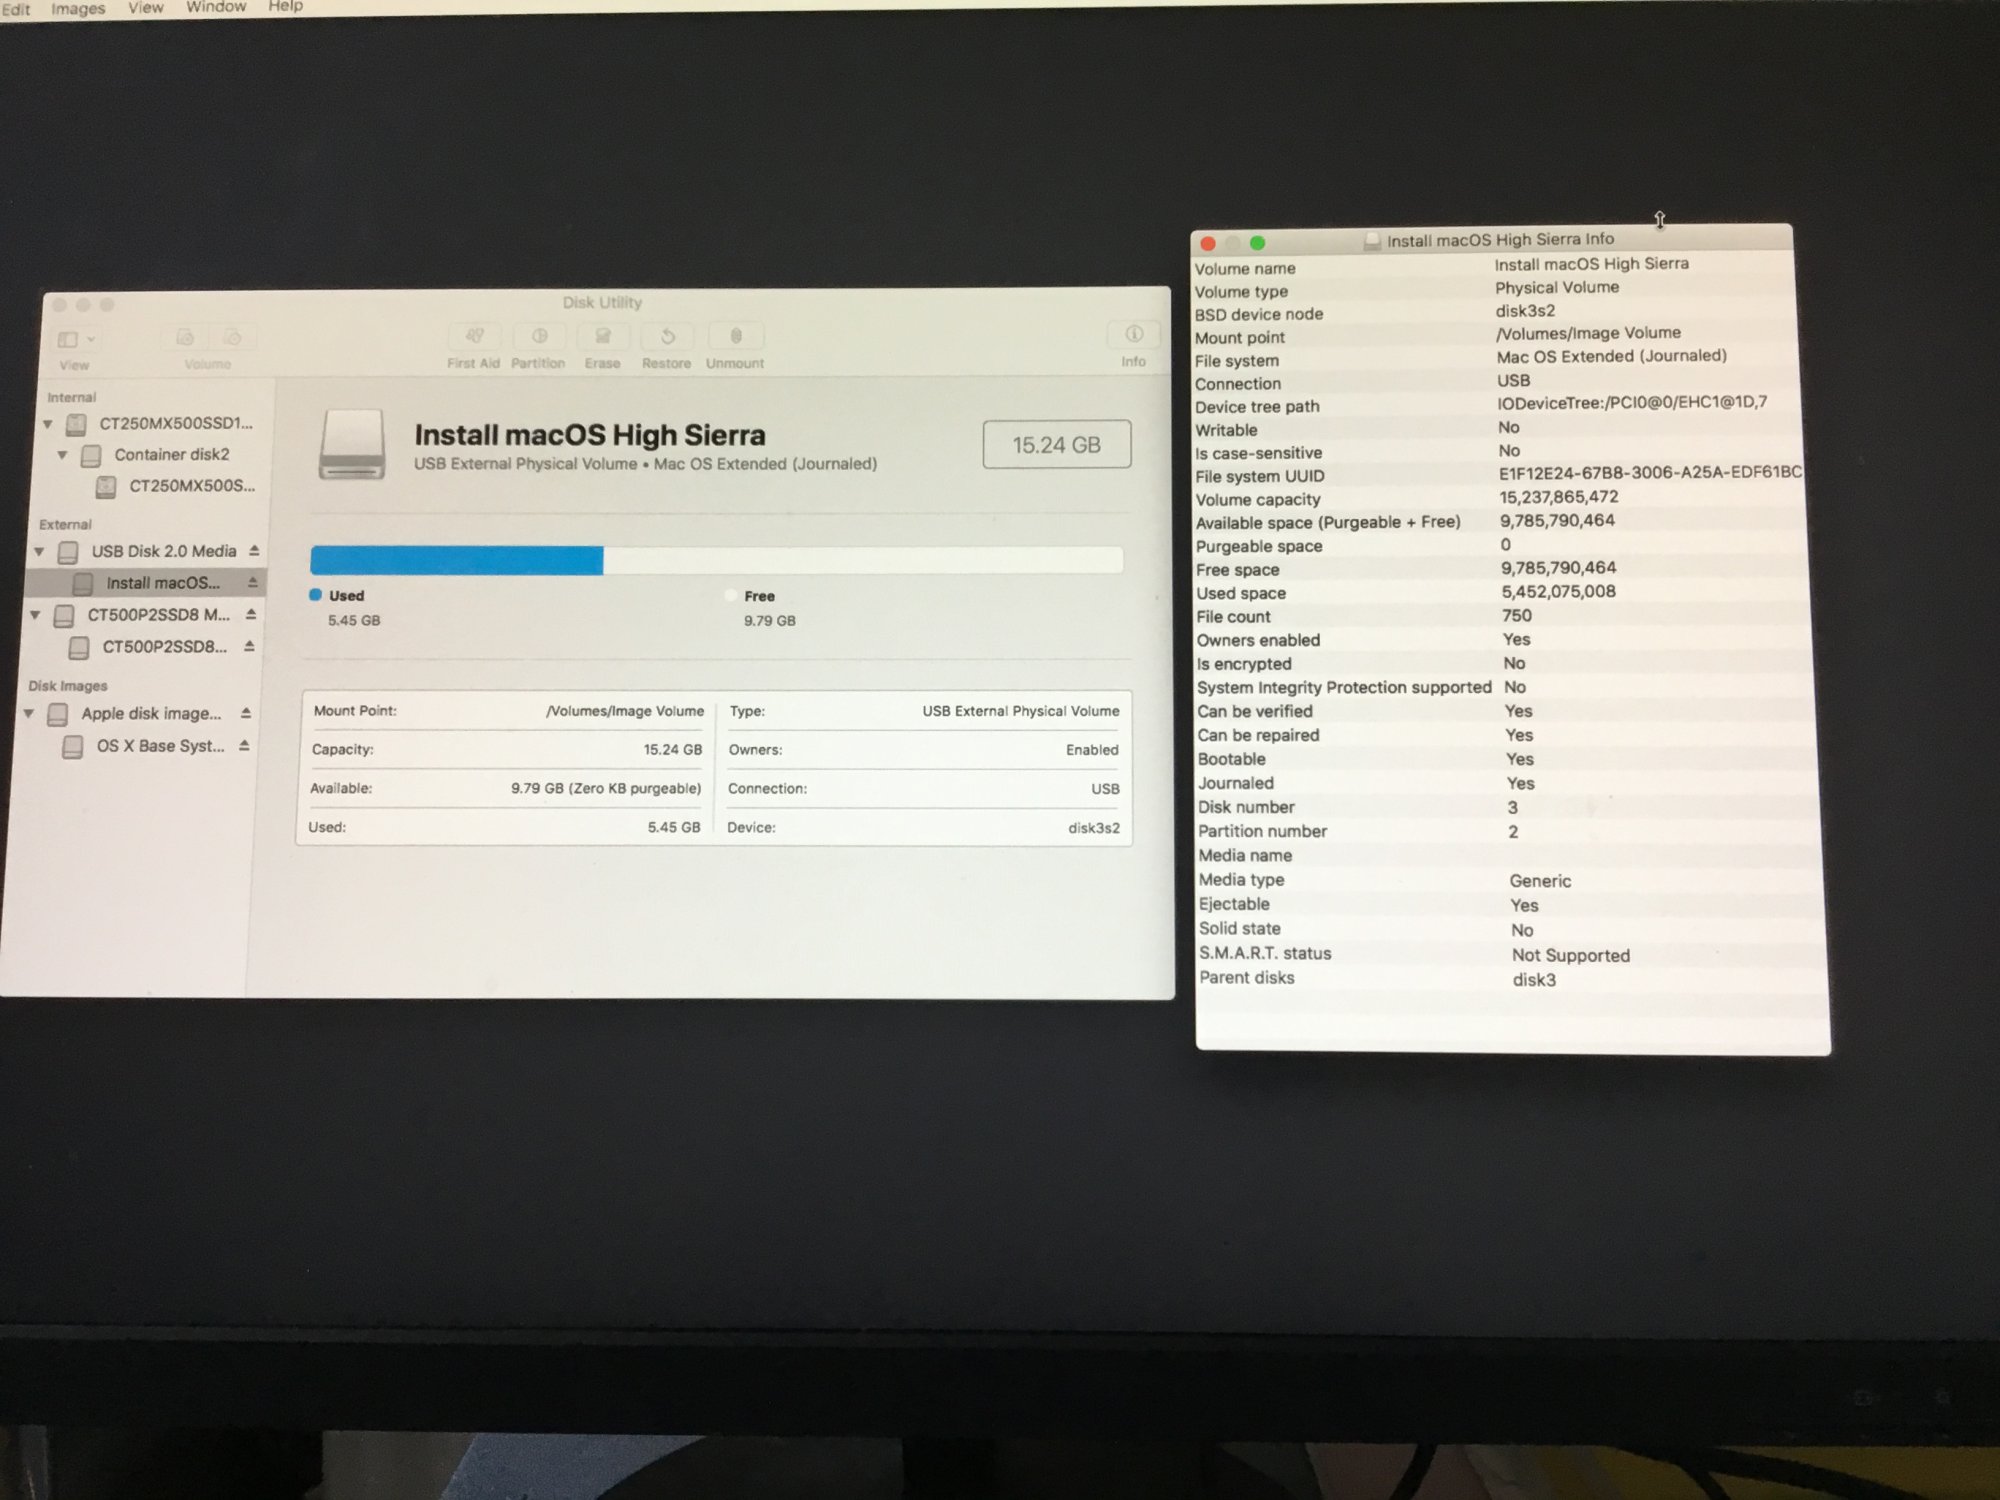The width and height of the screenshot is (2000, 1500).
Task: Close the Install macOS High Sierra Info window
Action: pyautogui.click(x=1208, y=243)
